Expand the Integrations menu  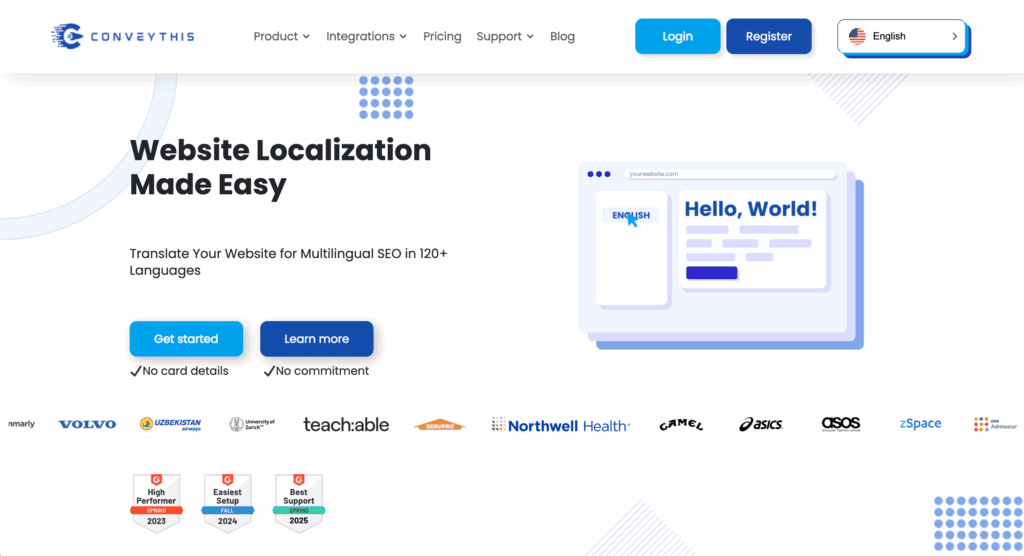pyautogui.click(x=366, y=37)
